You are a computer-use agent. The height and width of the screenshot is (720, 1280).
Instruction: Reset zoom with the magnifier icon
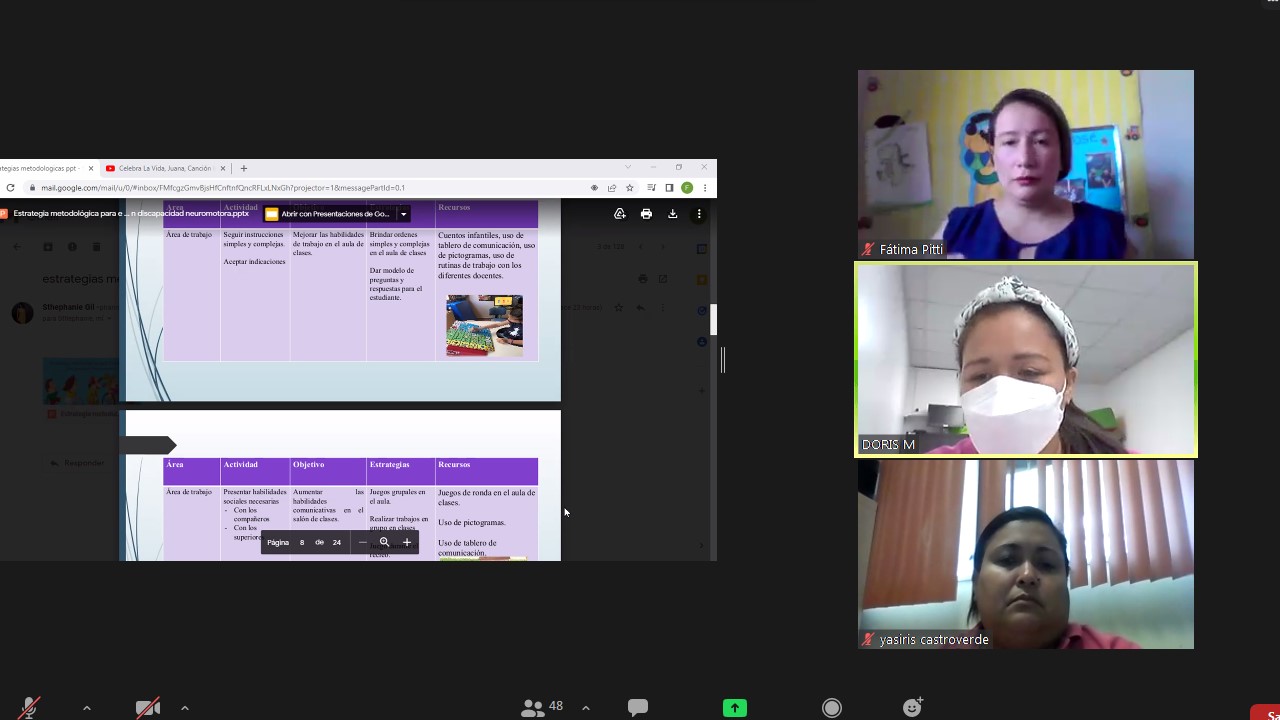(x=384, y=542)
